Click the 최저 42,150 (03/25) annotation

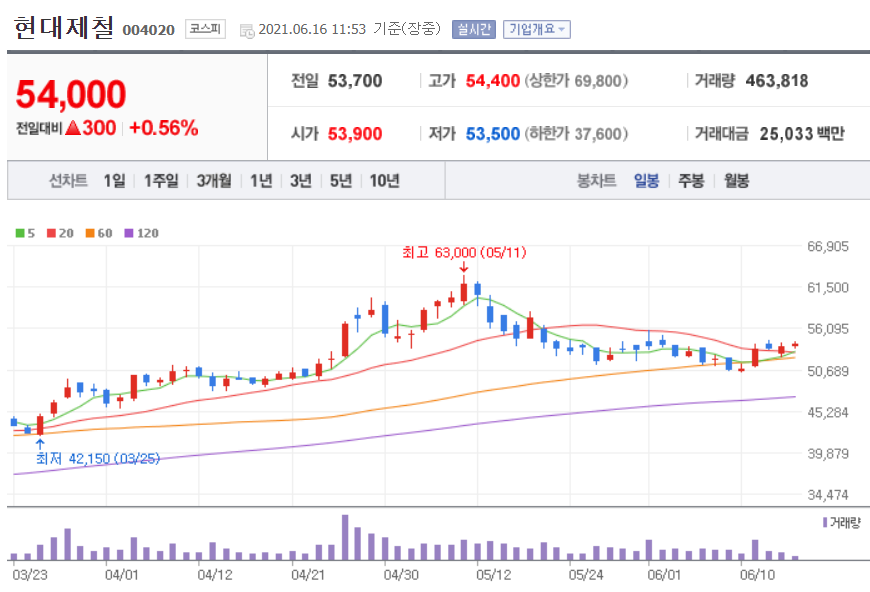(98, 458)
